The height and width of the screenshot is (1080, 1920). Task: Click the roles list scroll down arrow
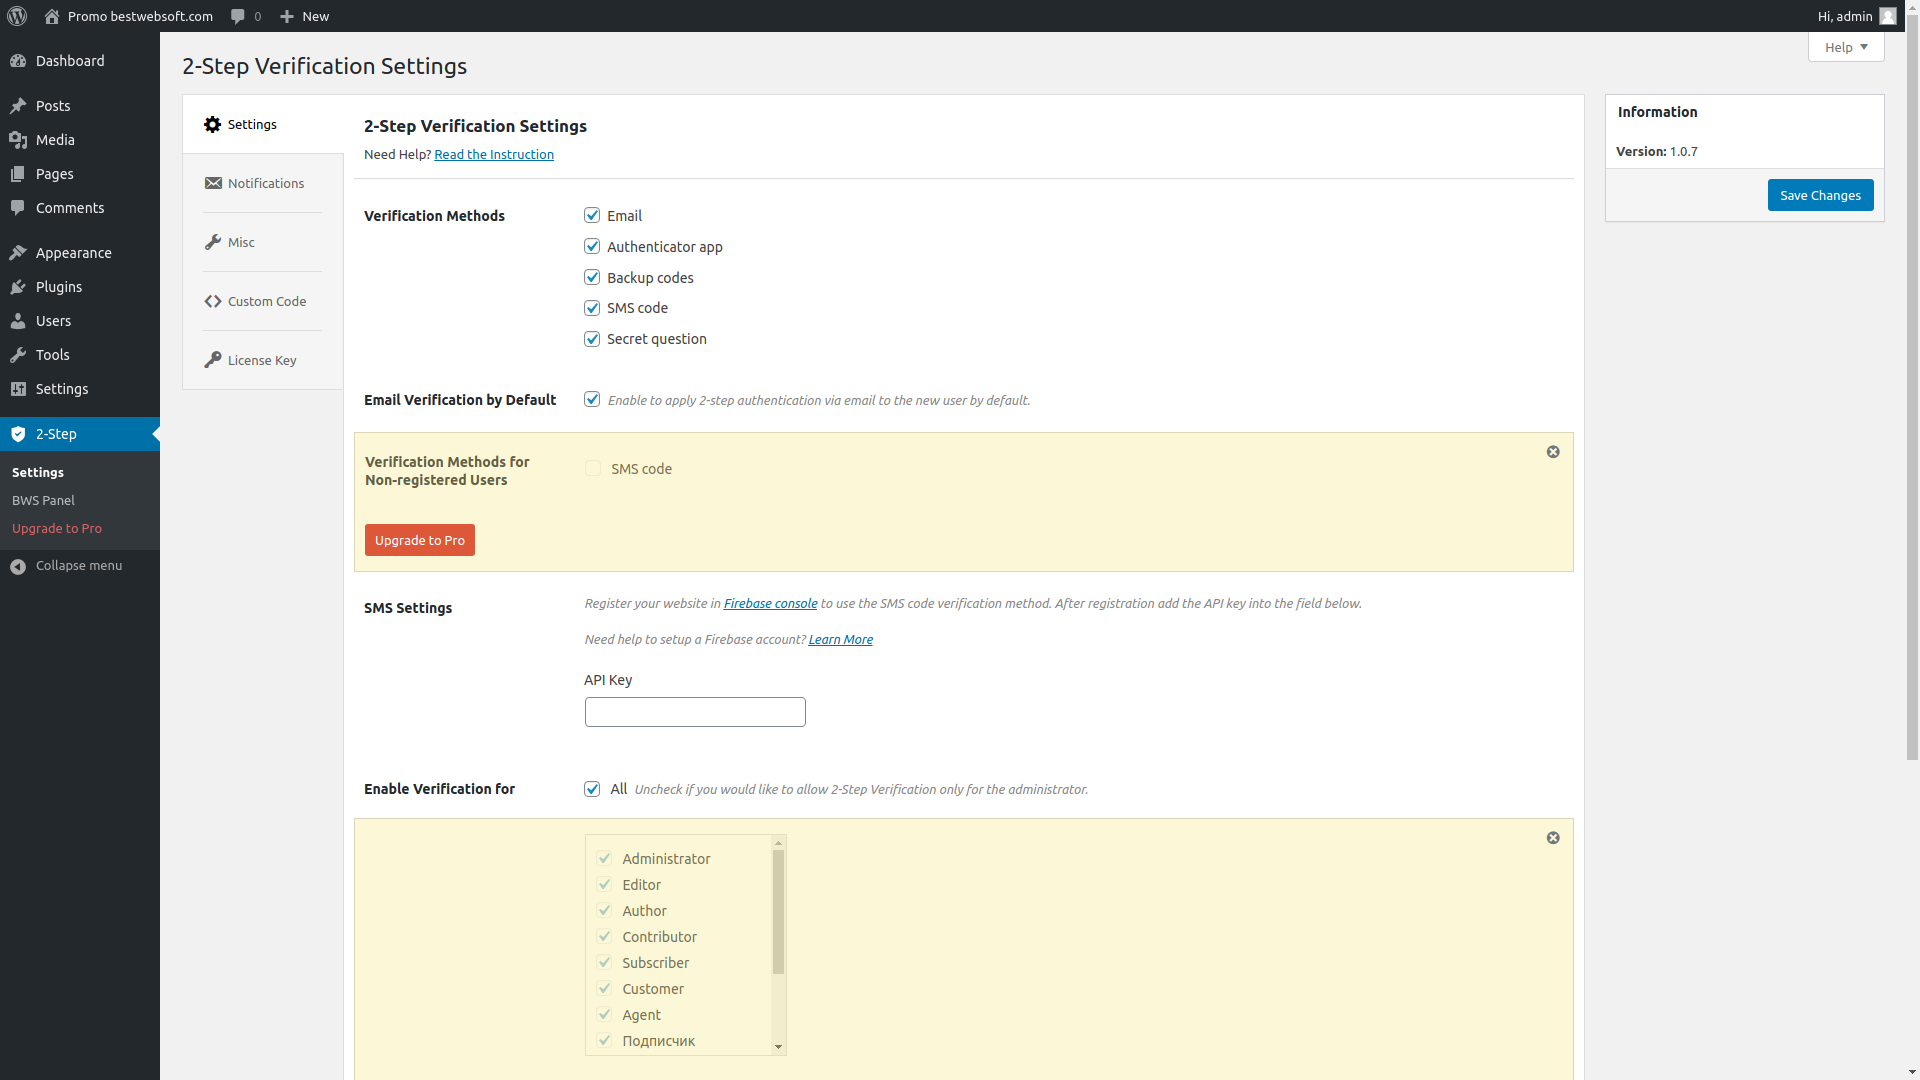point(778,1047)
